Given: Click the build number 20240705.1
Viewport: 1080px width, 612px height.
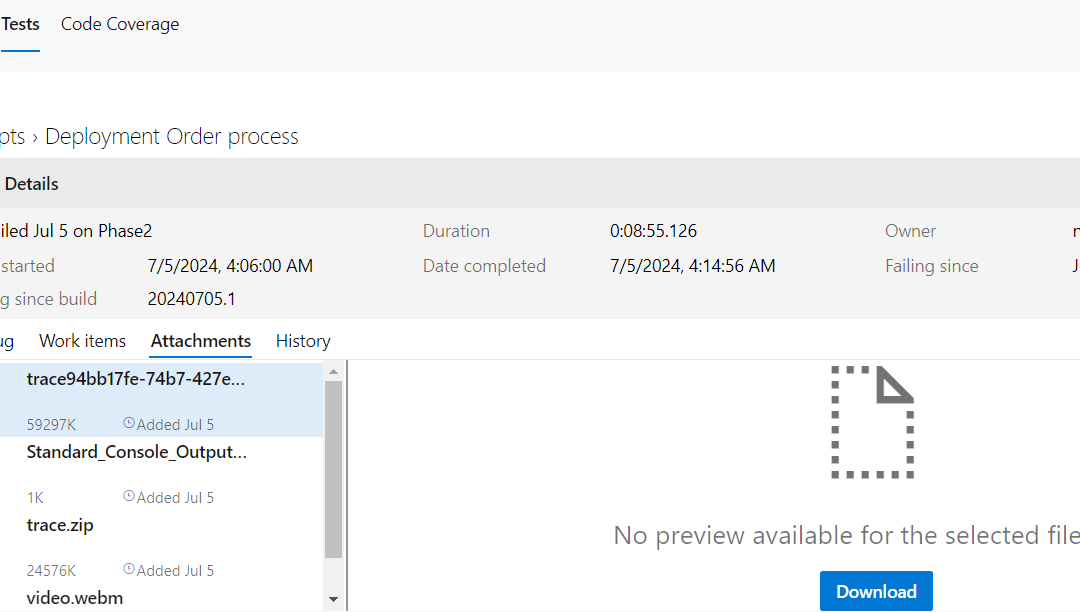Looking at the screenshot, I should click(x=192, y=299).
